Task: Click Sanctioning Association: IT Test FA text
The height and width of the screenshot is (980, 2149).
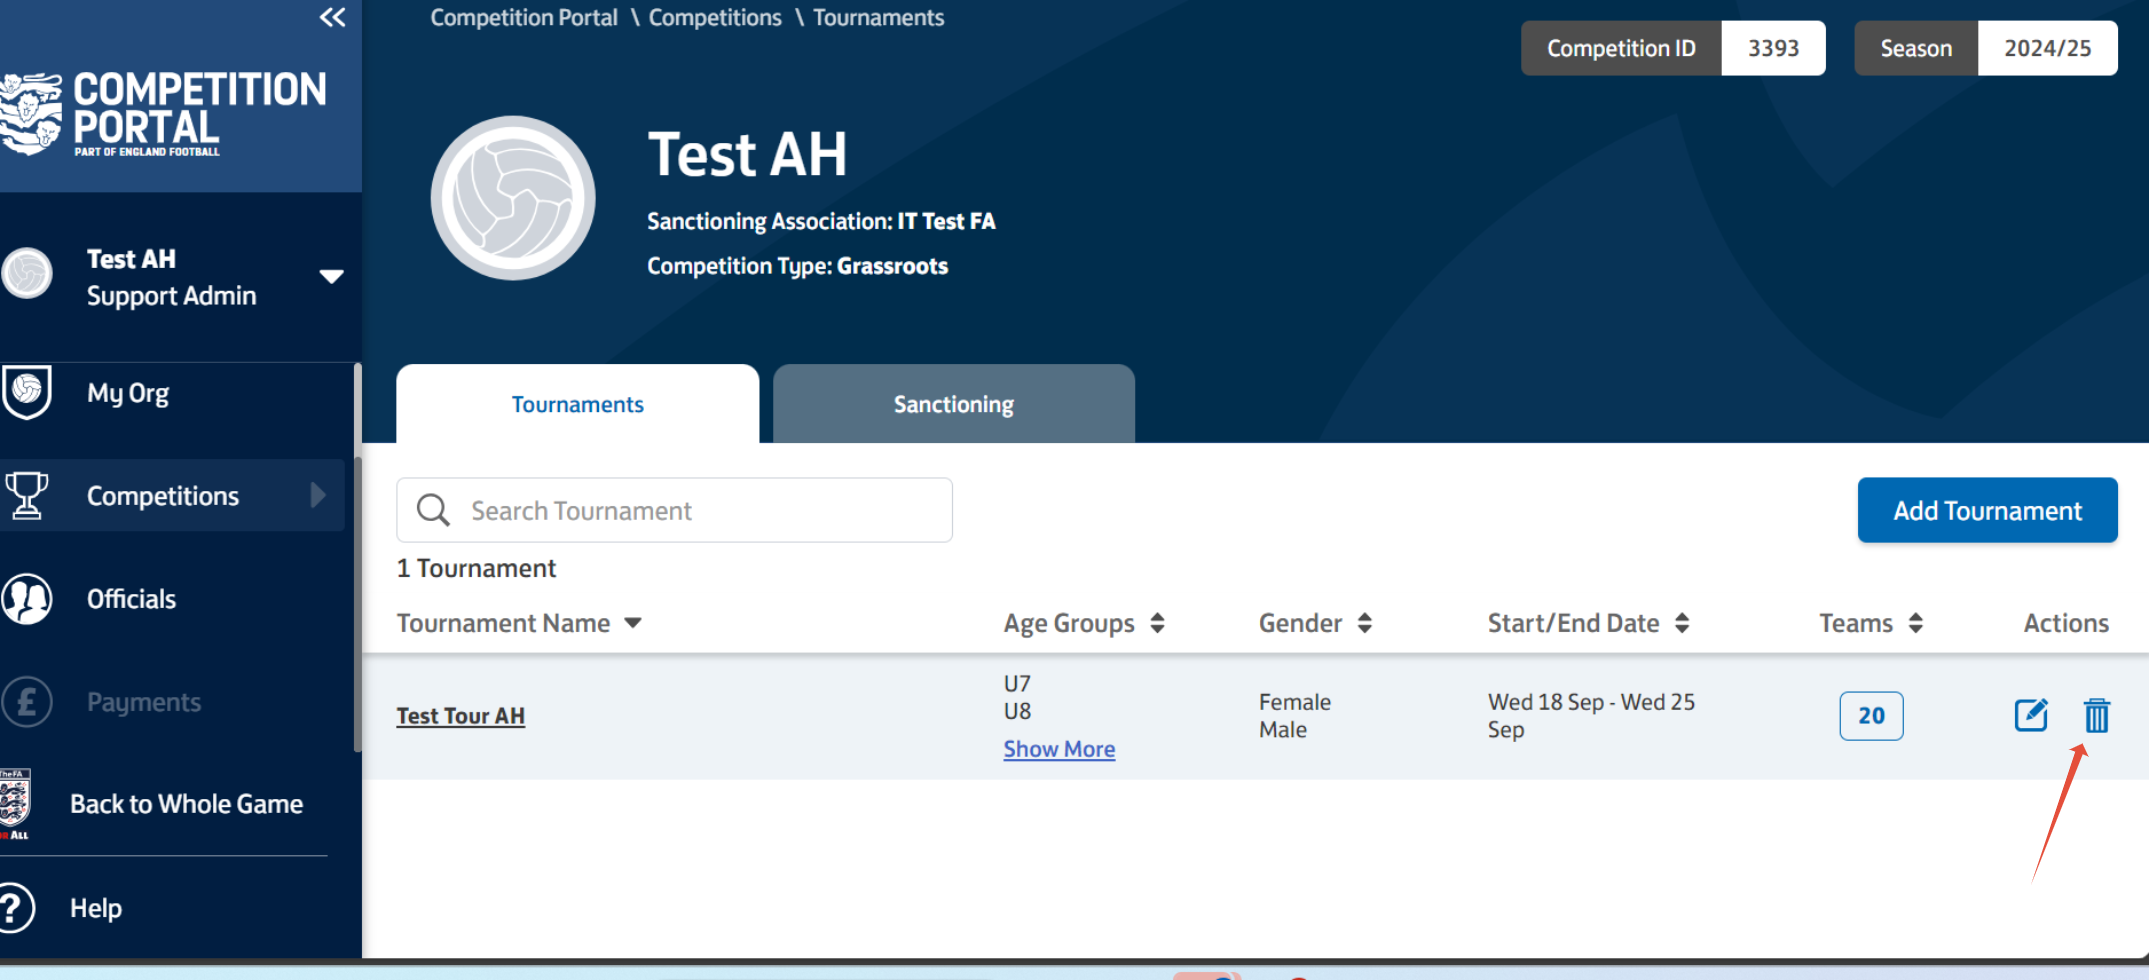Action: click(821, 221)
